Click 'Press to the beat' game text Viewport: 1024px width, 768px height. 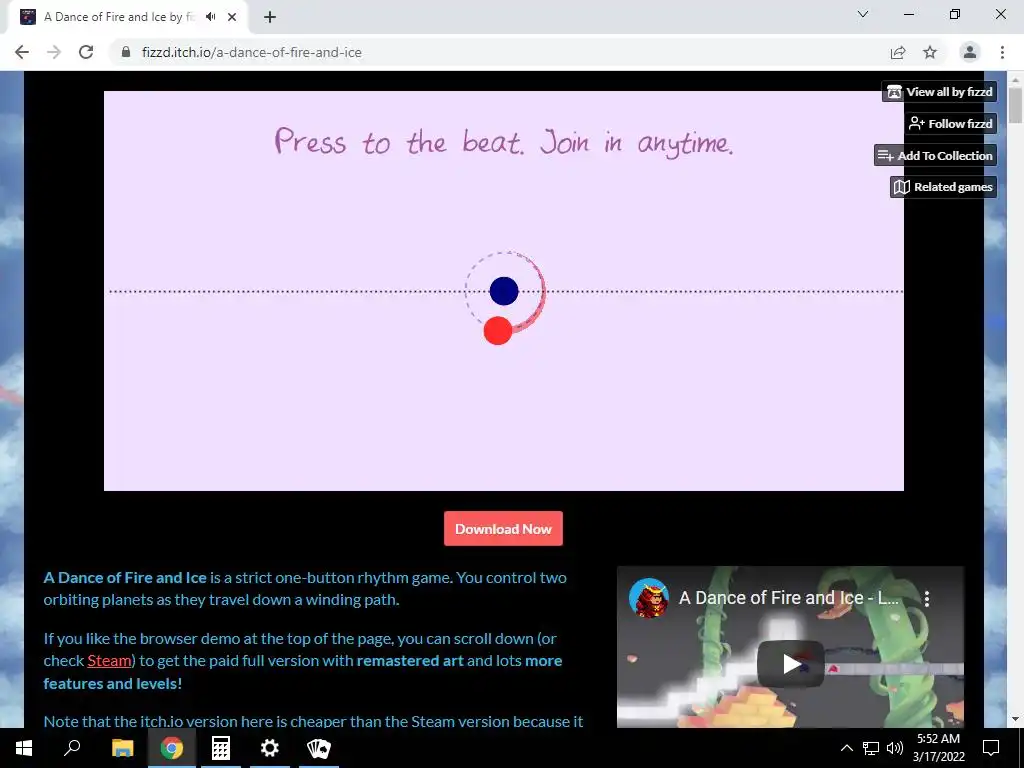click(x=504, y=142)
